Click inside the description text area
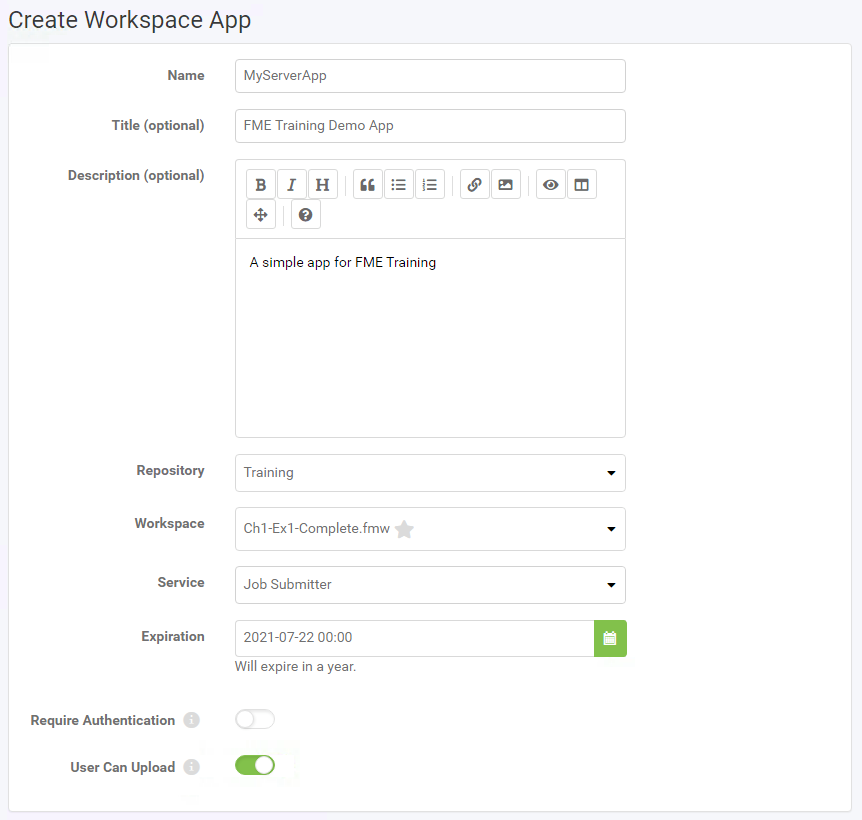Image resolution: width=862 pixels, height=820 pixels. 430,338
